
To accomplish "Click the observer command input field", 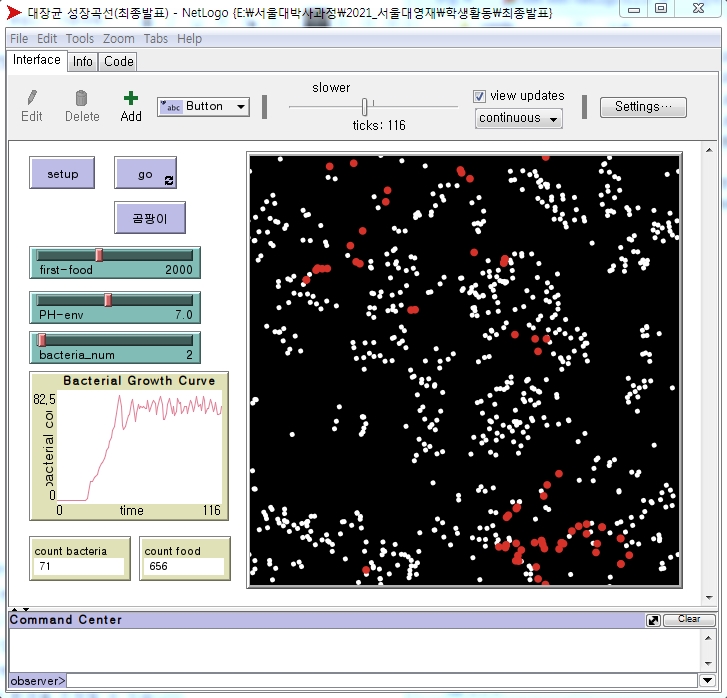I will click(382, 680).
